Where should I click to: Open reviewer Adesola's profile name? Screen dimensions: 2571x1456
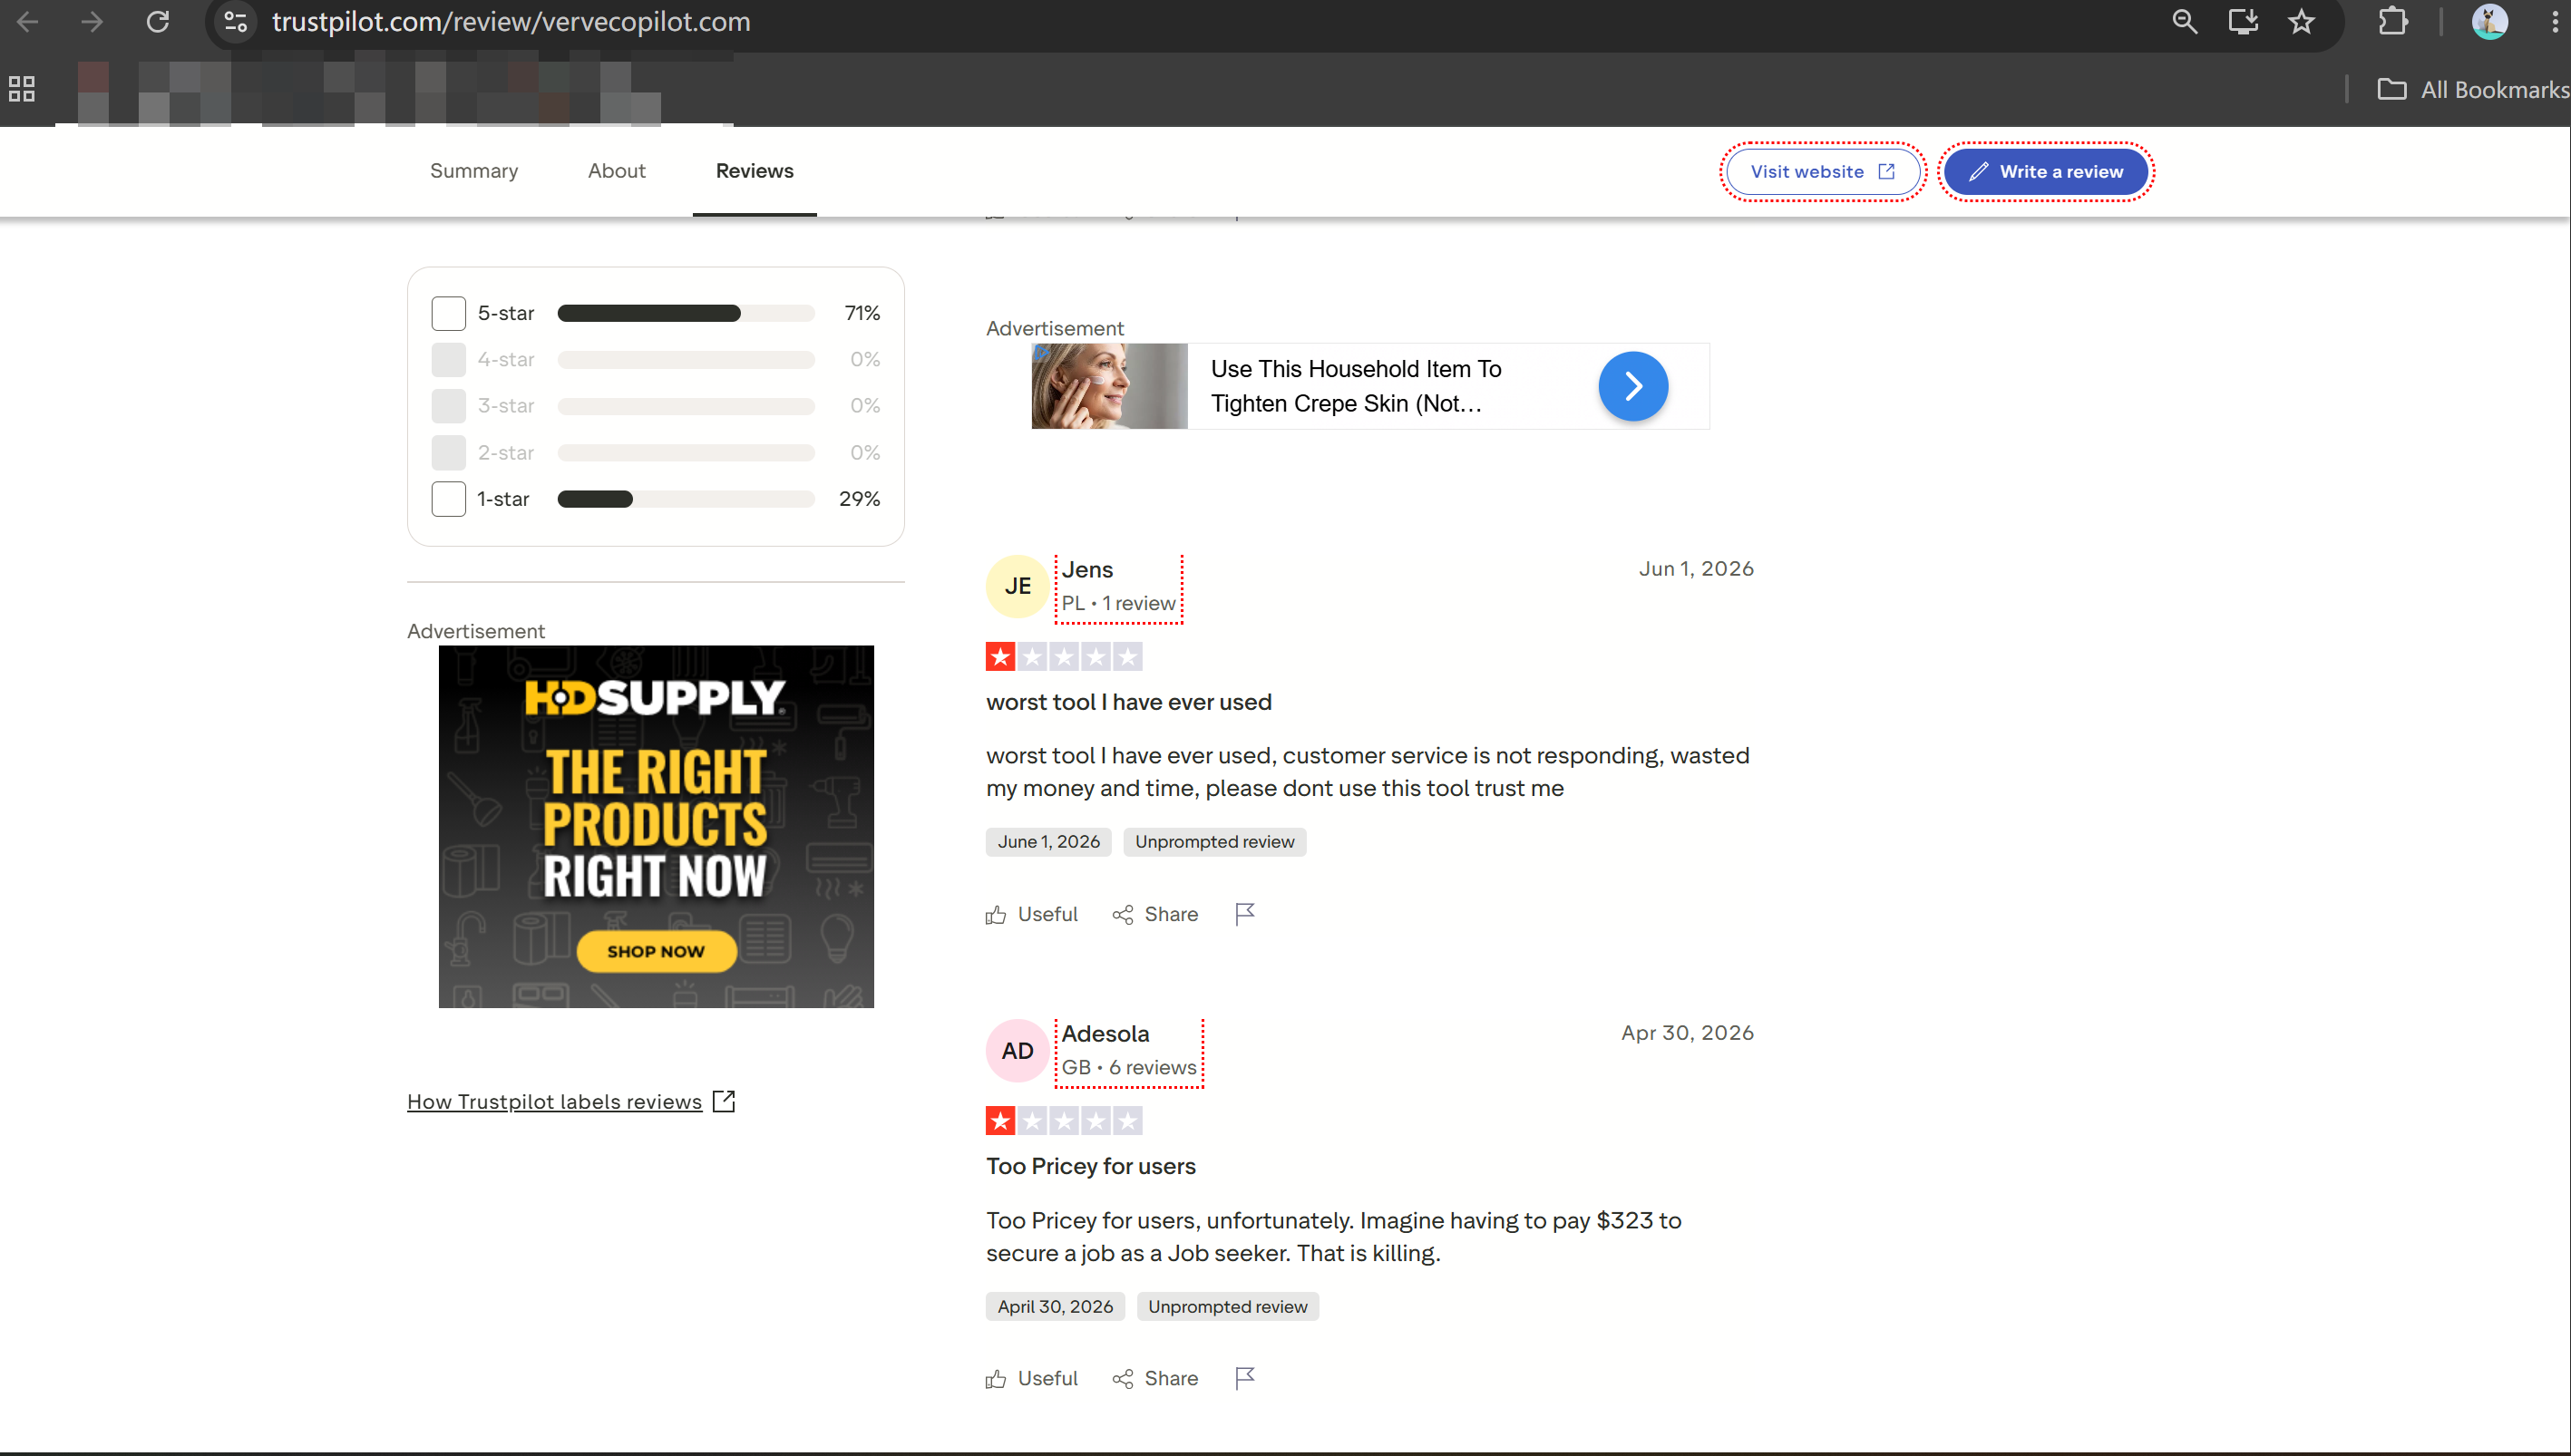click(x=1105, y=1034)
